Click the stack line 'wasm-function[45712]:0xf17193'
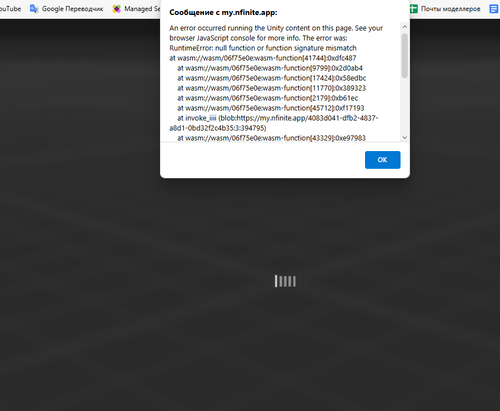The height and width of the screenshot is (411, 500). coord(271,108)
